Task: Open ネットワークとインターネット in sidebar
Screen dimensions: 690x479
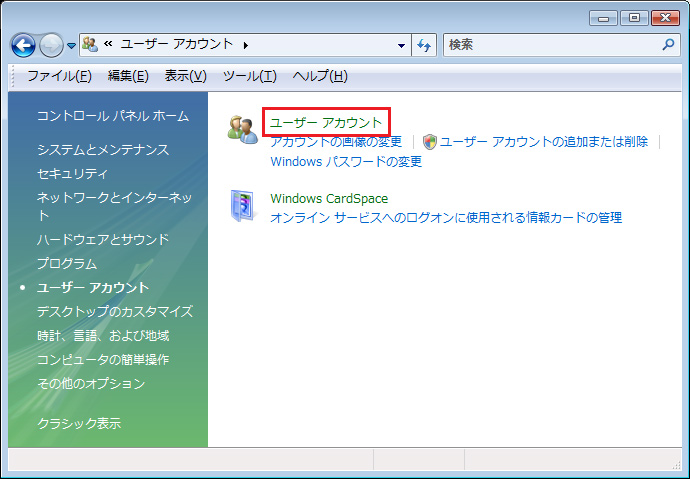Action: point(114,206)
